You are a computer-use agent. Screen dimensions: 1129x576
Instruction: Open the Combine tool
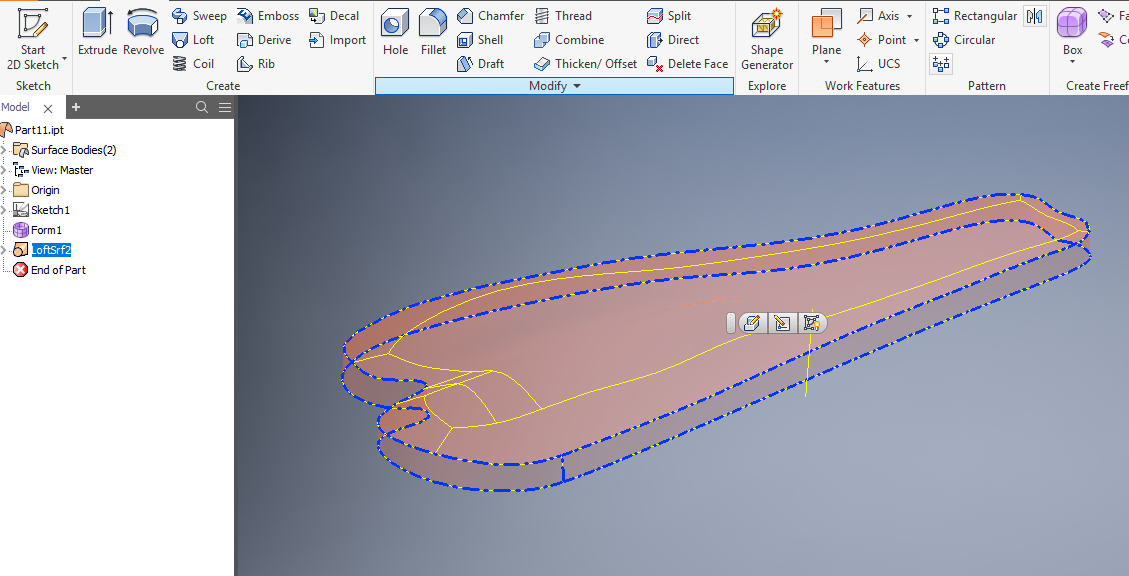tap(570, 39)
